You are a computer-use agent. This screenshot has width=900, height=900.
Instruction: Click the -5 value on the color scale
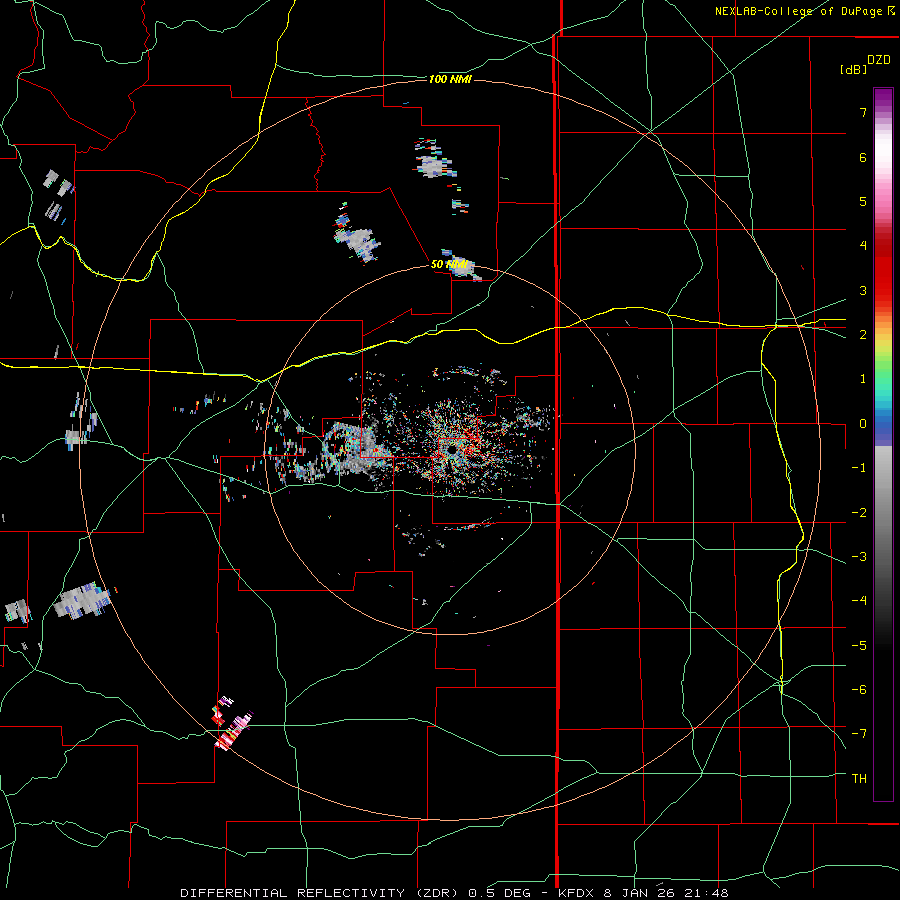[x=859, y=646]
